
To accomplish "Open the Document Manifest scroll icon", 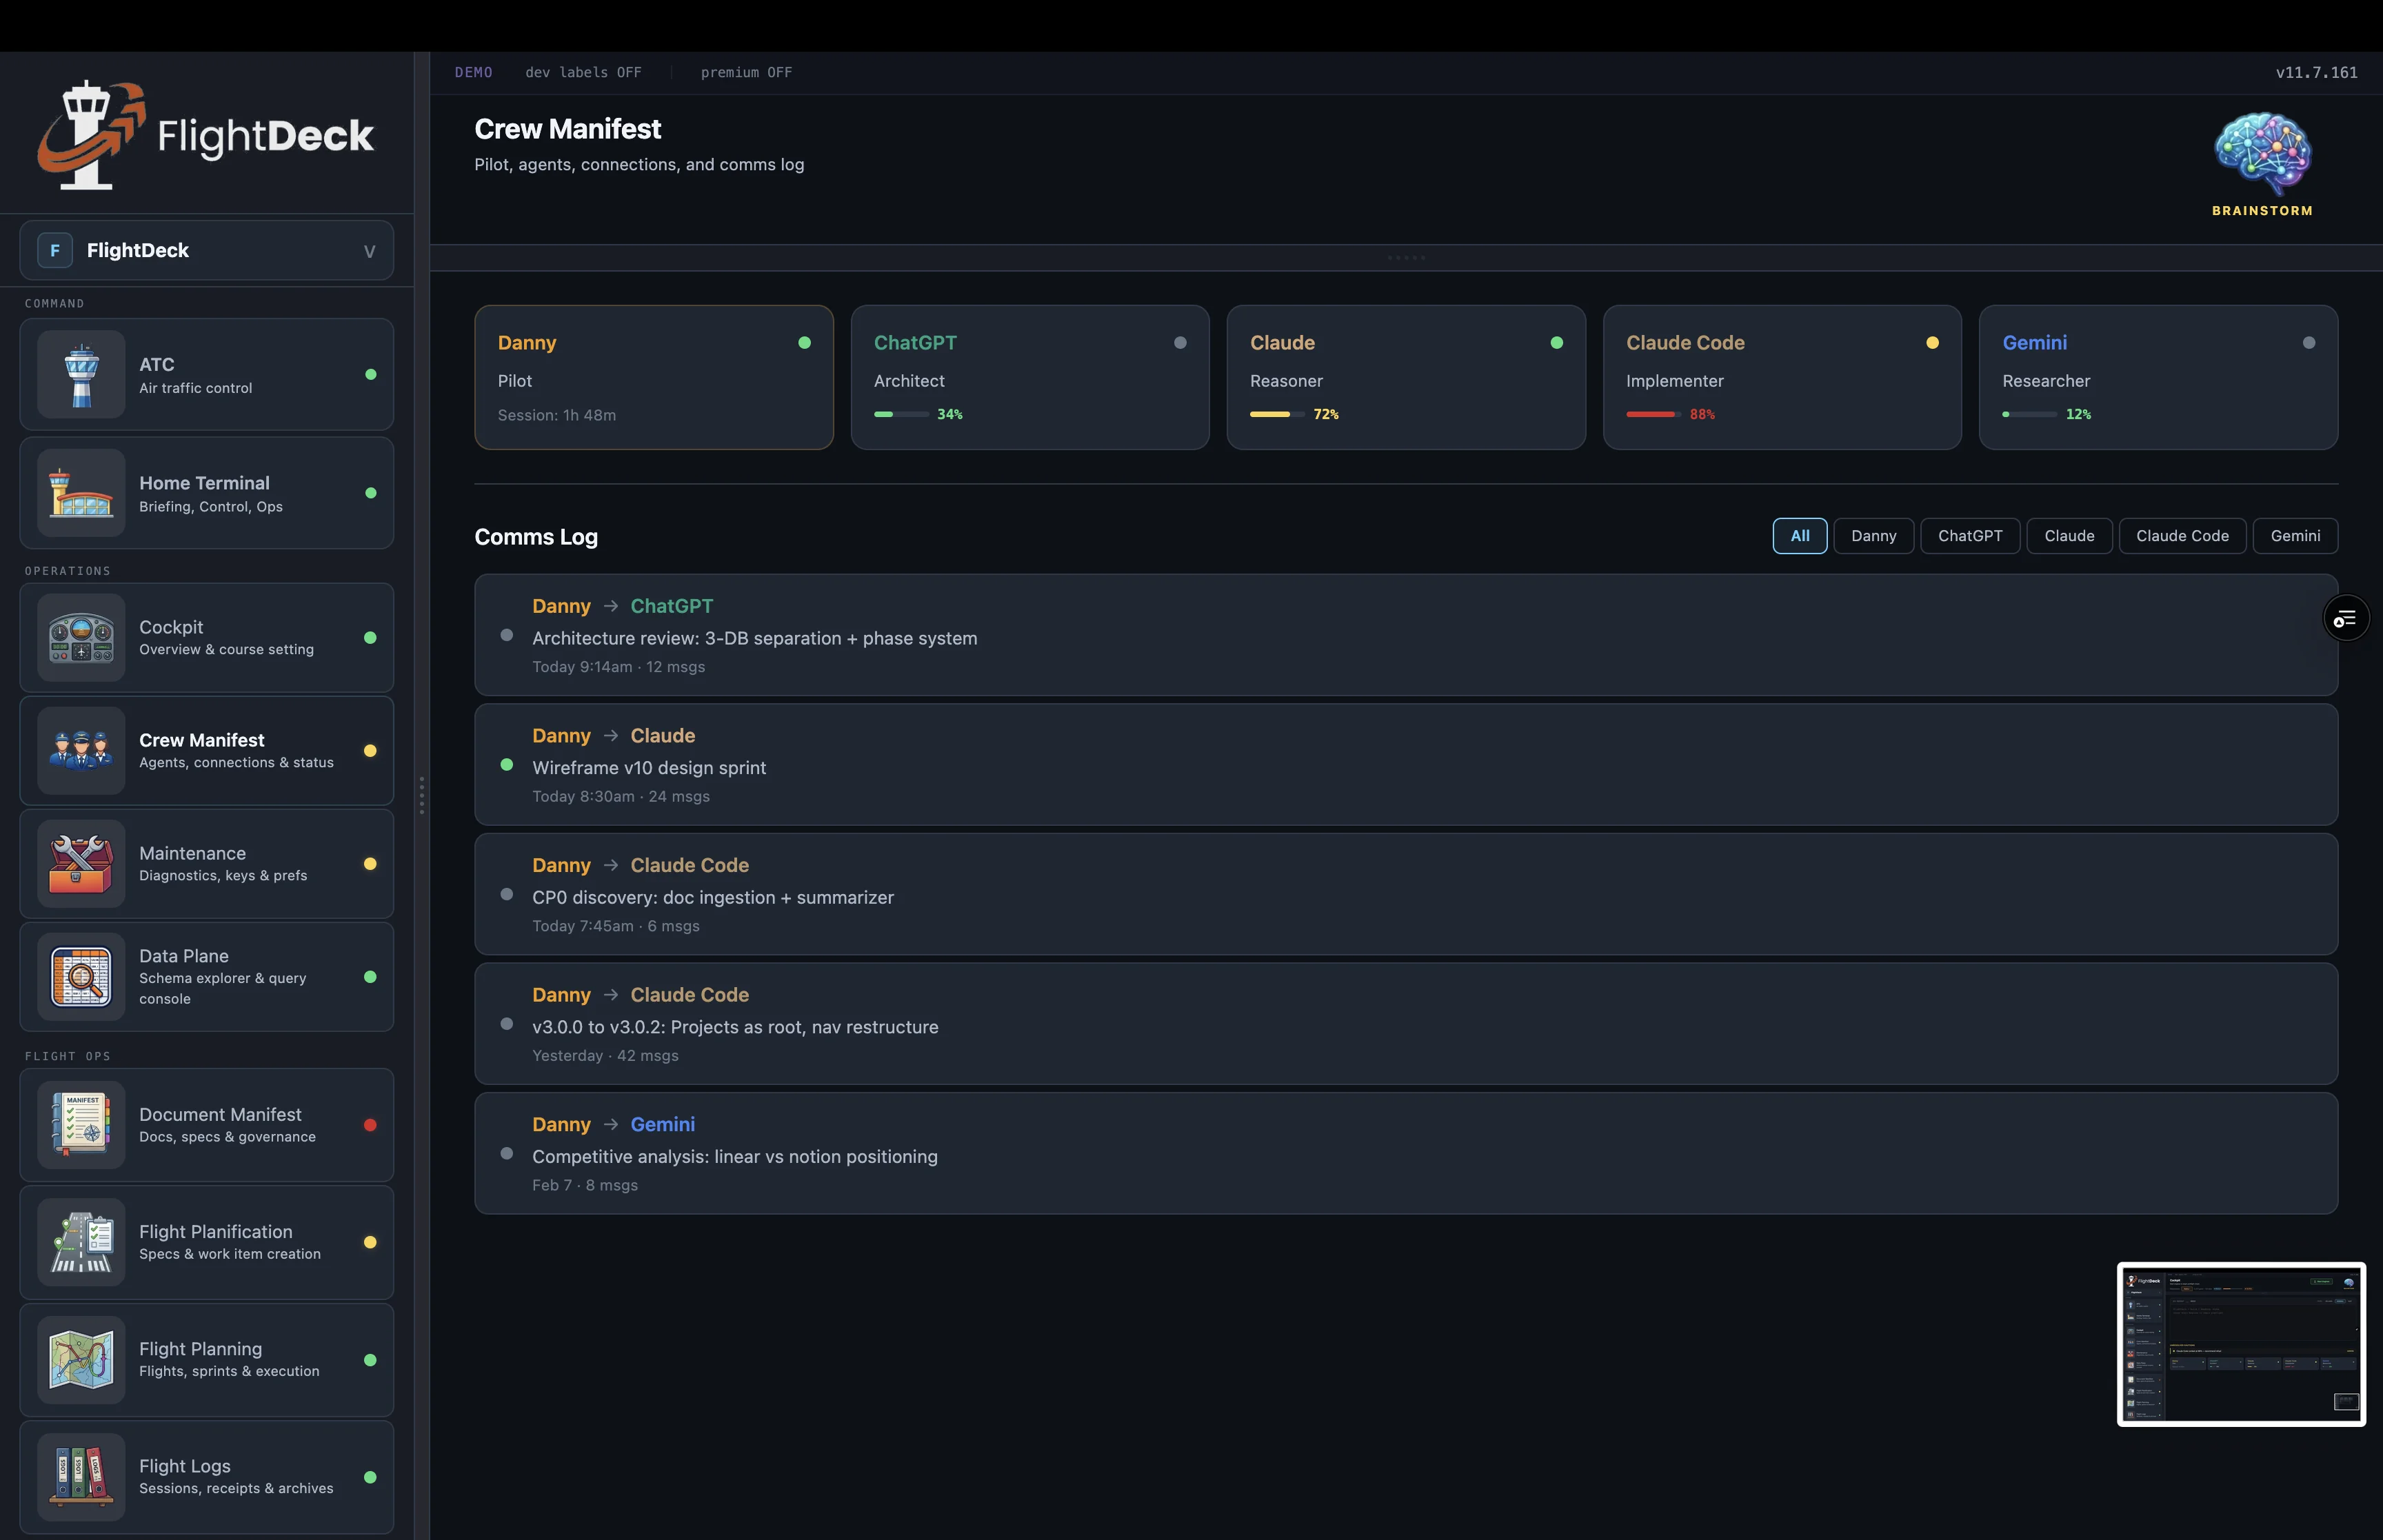I will [x=81, y=1124].
